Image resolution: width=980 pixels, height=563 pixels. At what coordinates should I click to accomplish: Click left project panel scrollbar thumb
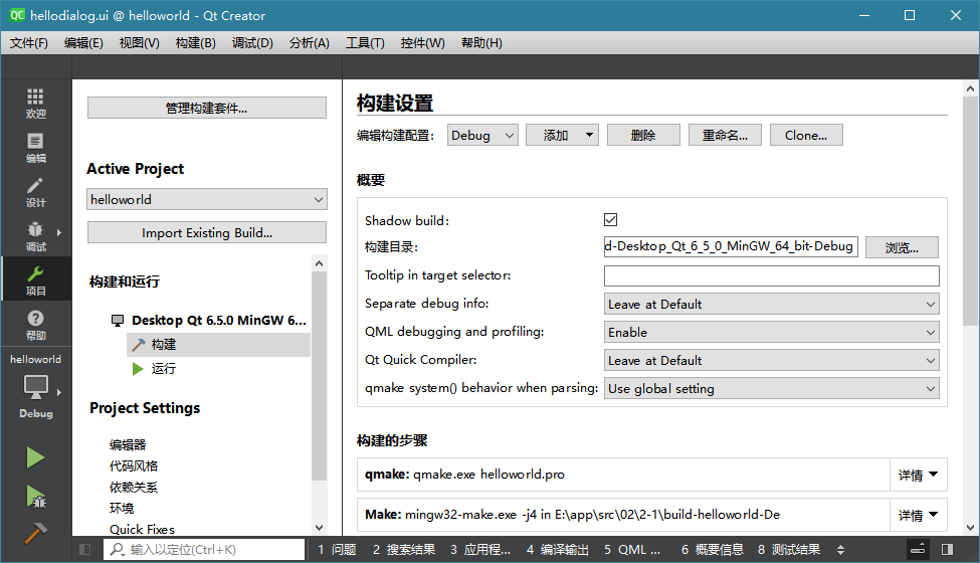tap(319, 375)
